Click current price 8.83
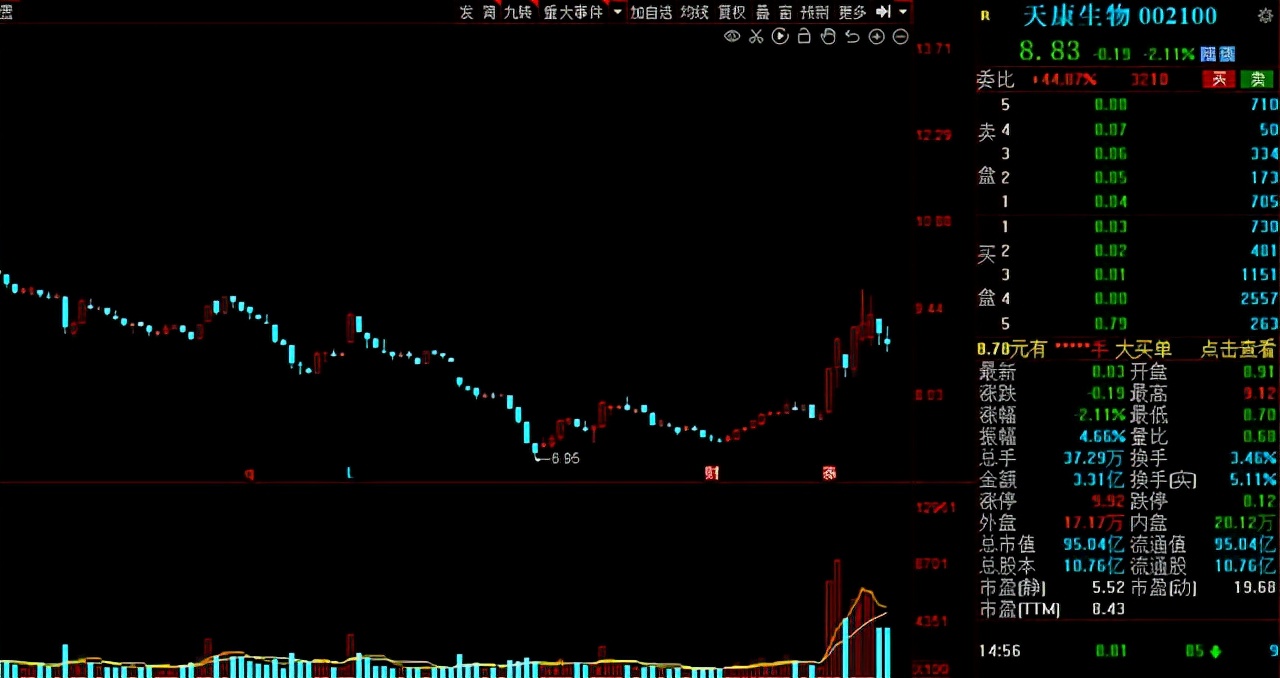 pyautogui.click(x=1050, y=51)
